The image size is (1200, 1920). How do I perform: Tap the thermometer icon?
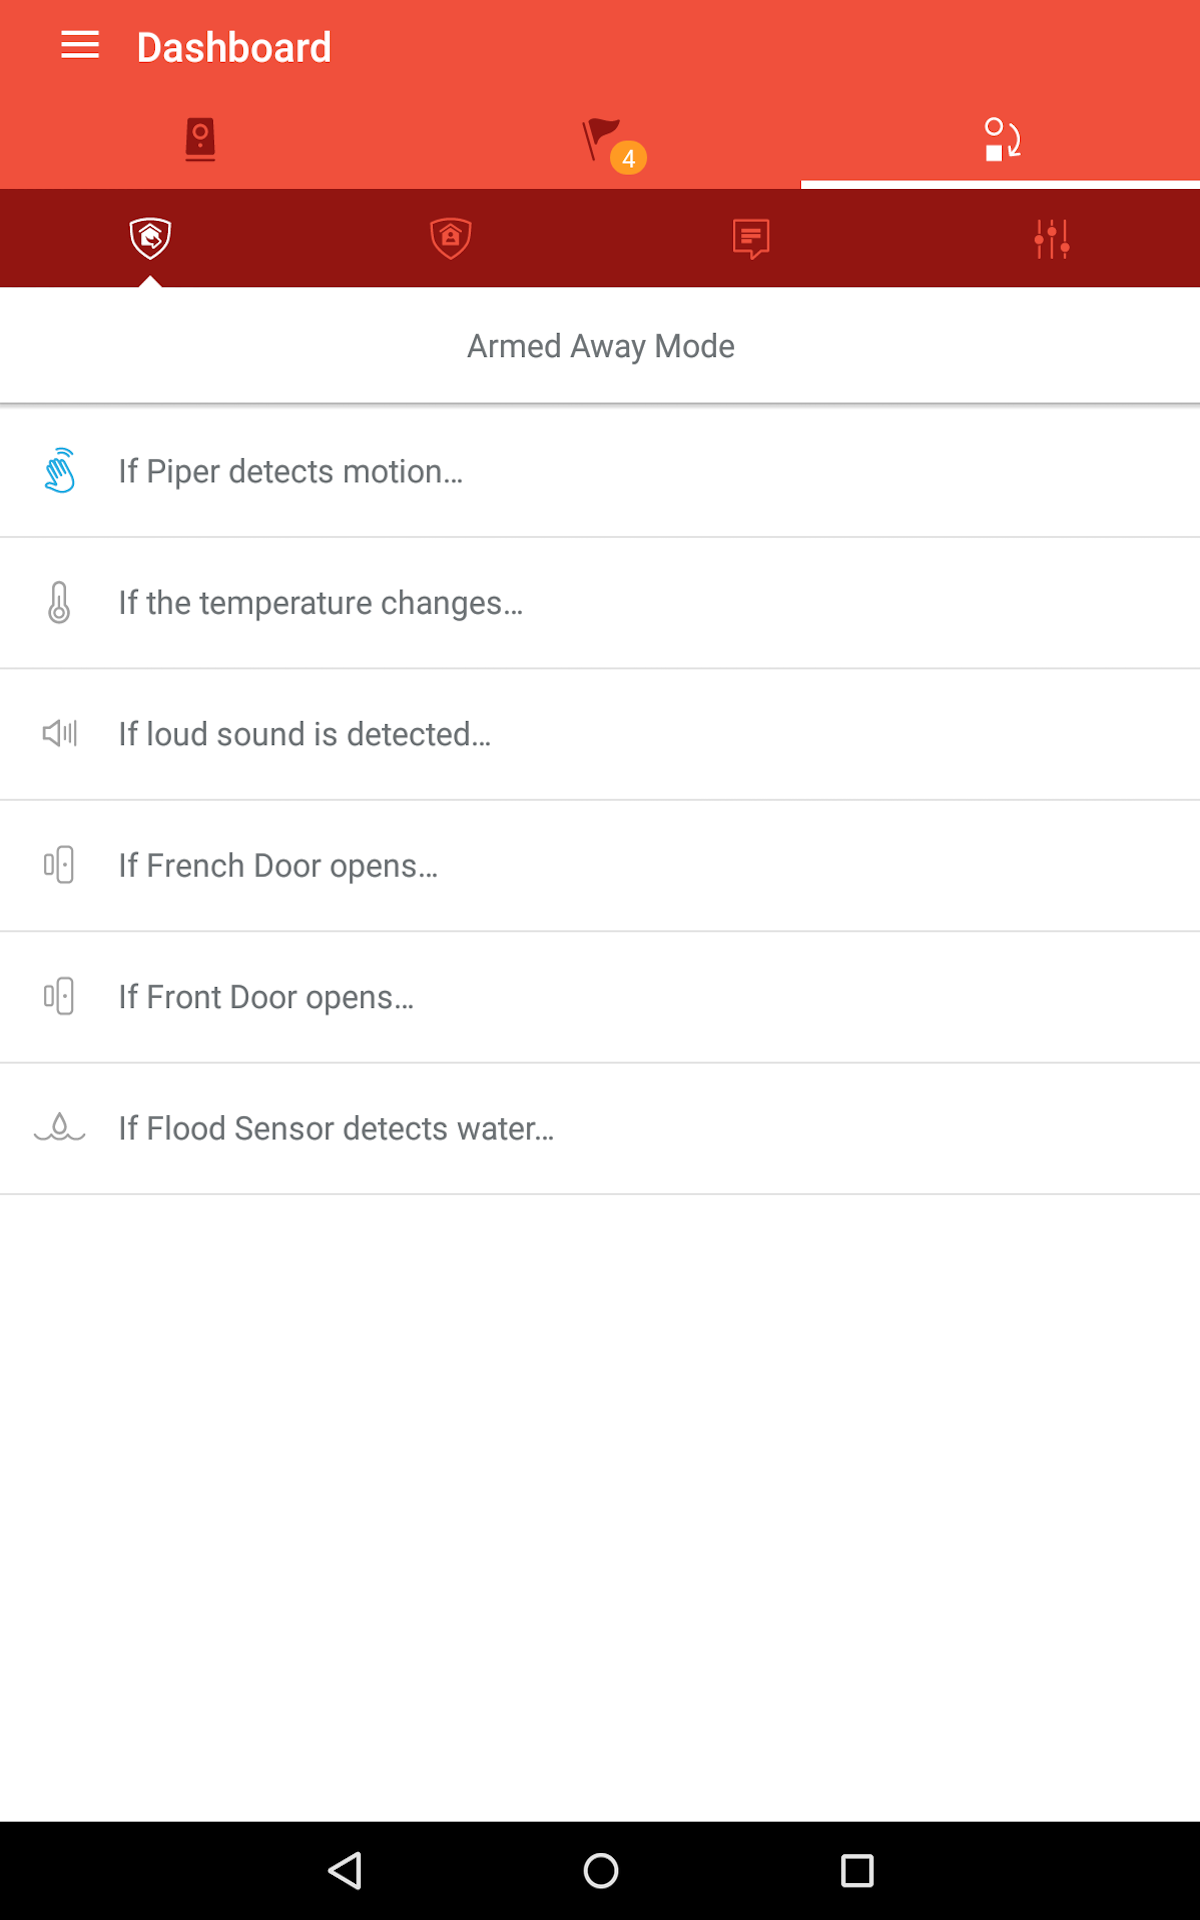60,603
